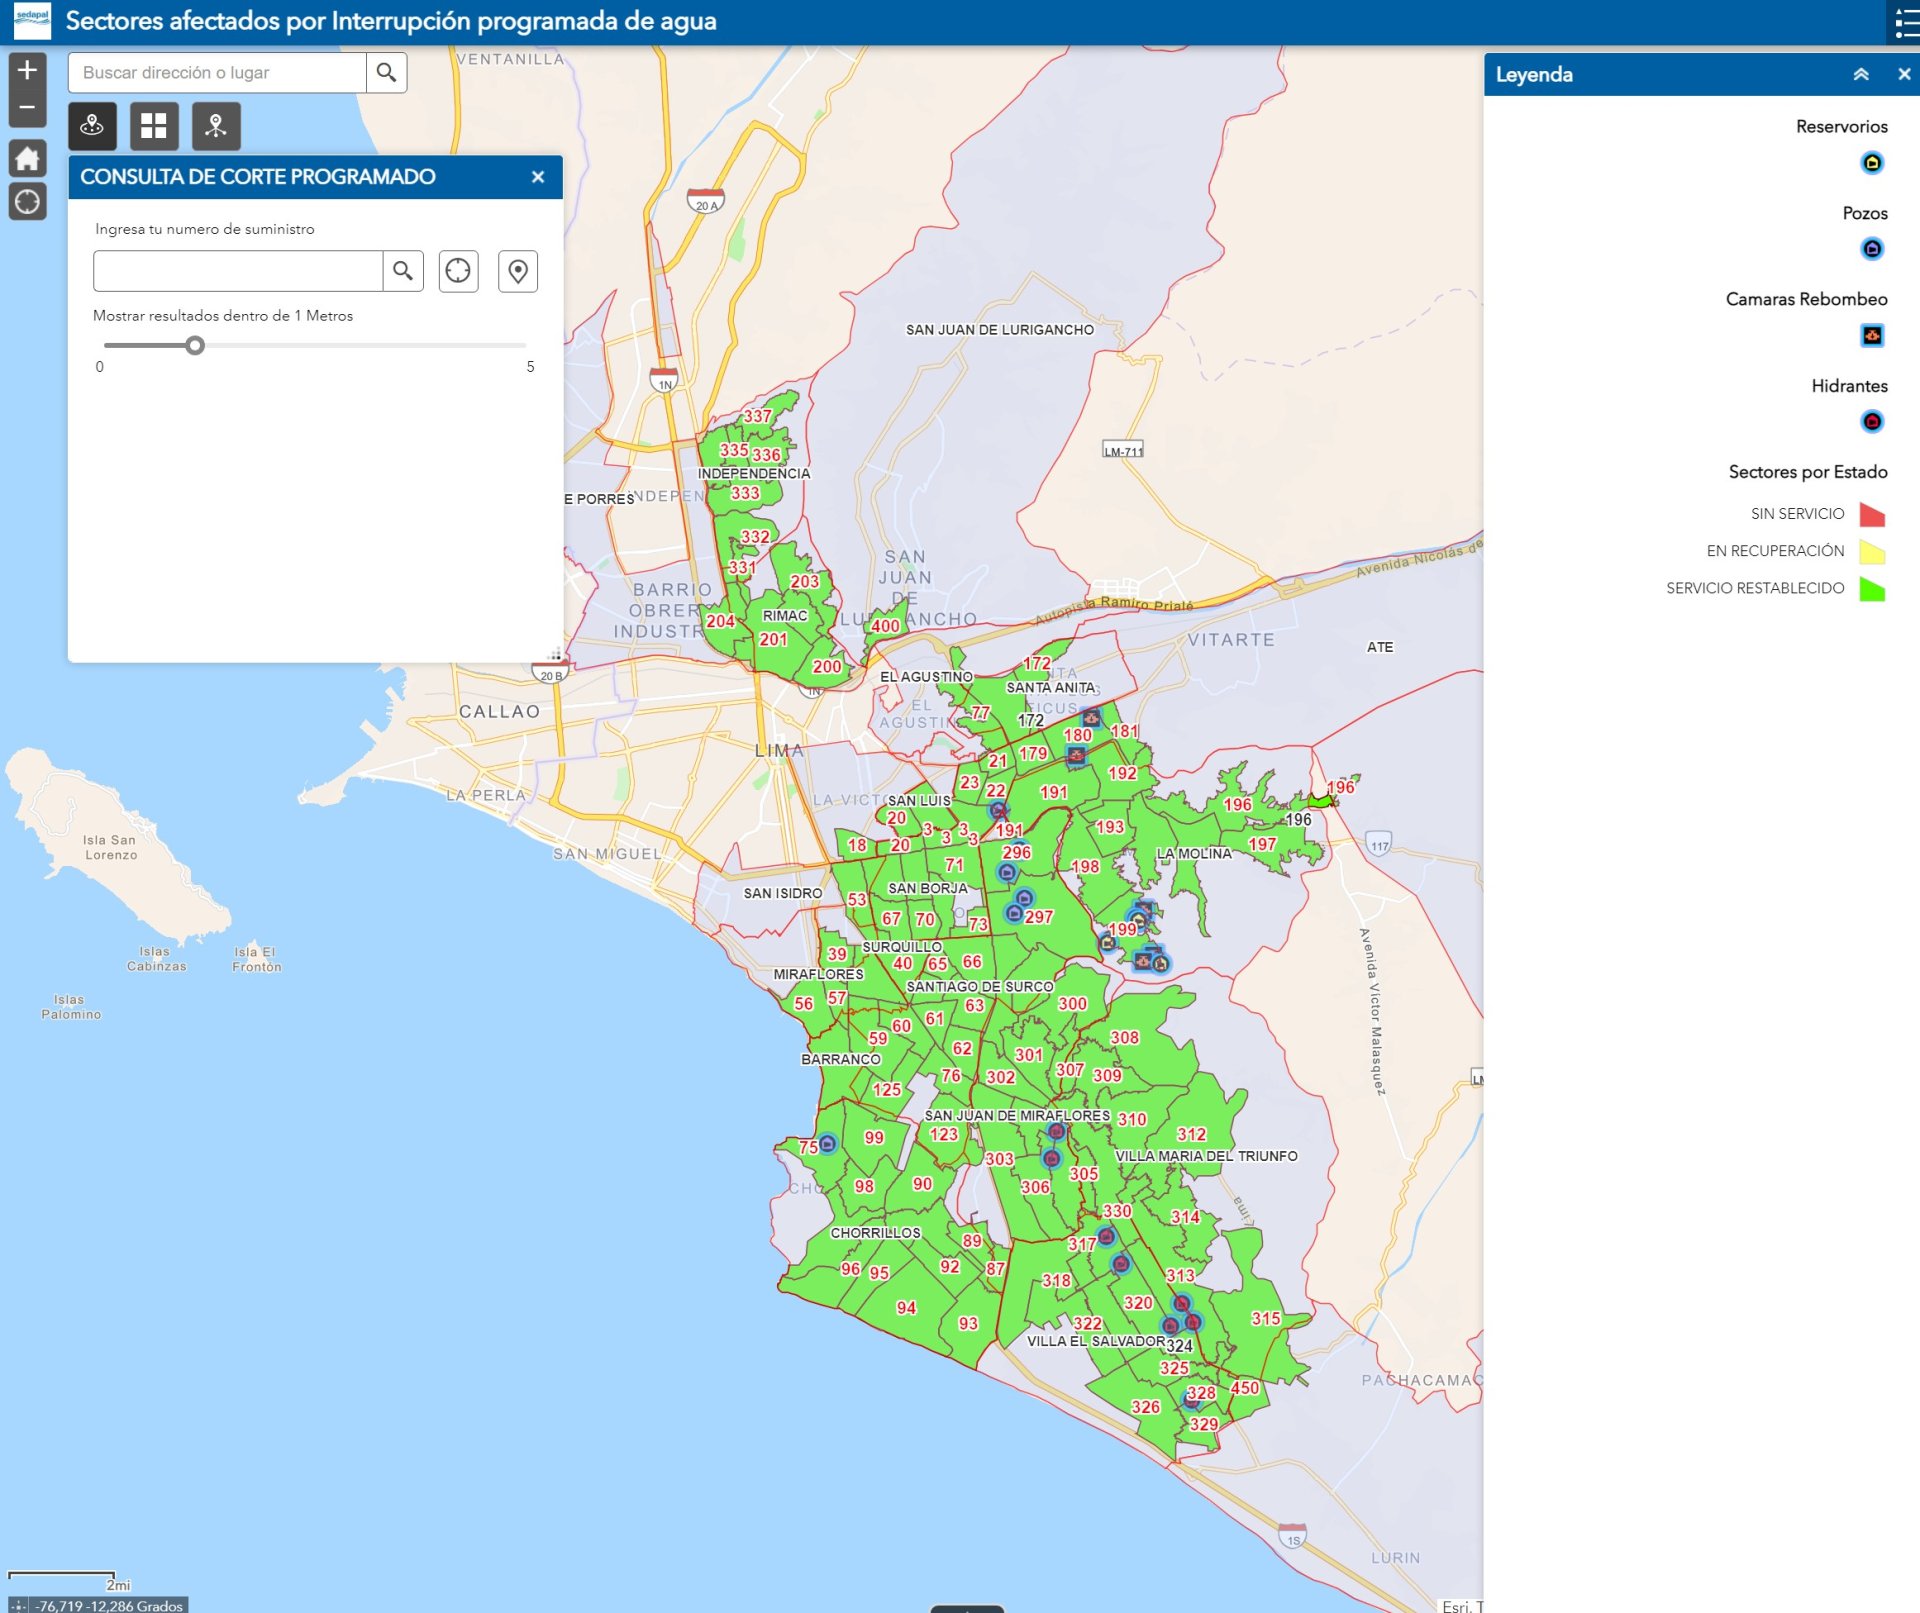The image size is (1920, 1613).
Task: Click the supply number input field
Action: 238,271
